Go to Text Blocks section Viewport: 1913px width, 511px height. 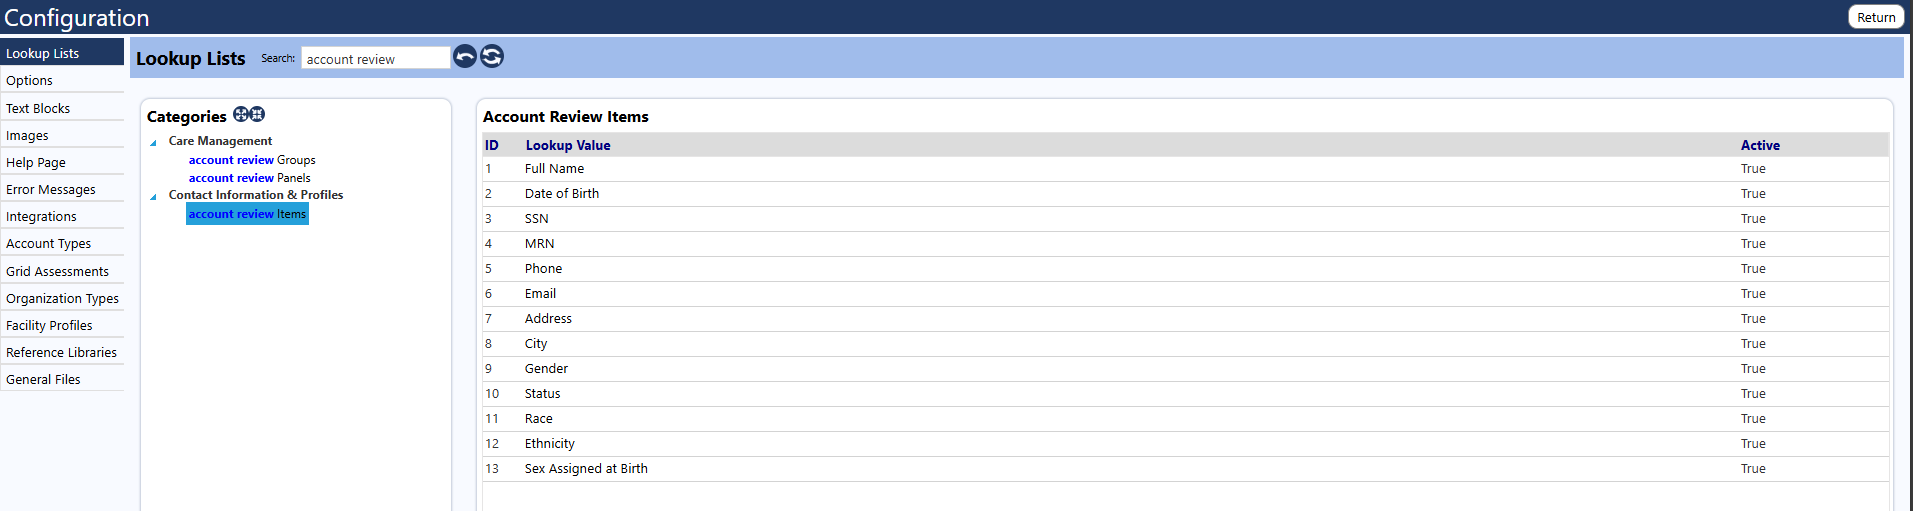(x=62, y=108)
